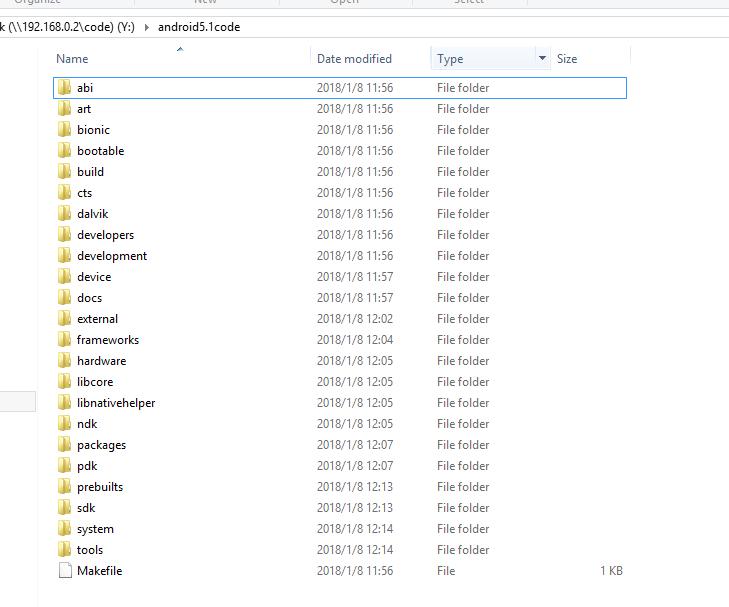This screenshot has width=729, height=607.
Task: Click the folder name external
Action: pyautogui.click(x=98, y=319)
